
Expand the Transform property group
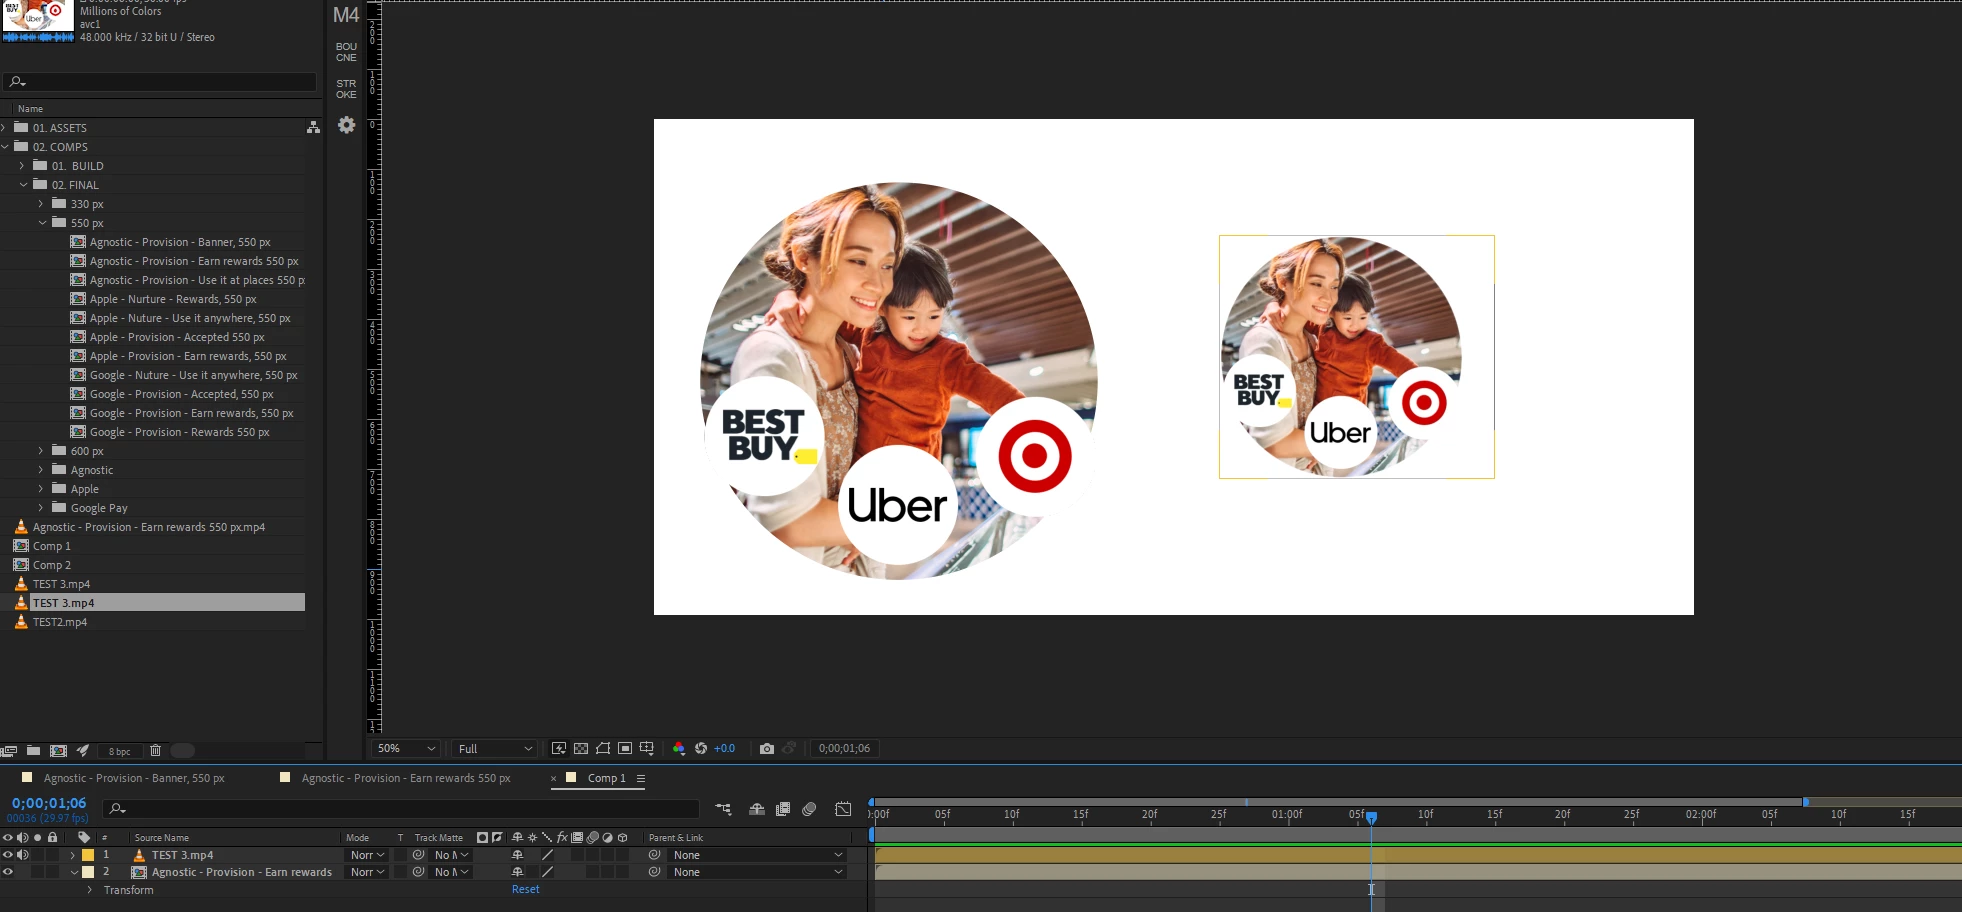point(90,890)
